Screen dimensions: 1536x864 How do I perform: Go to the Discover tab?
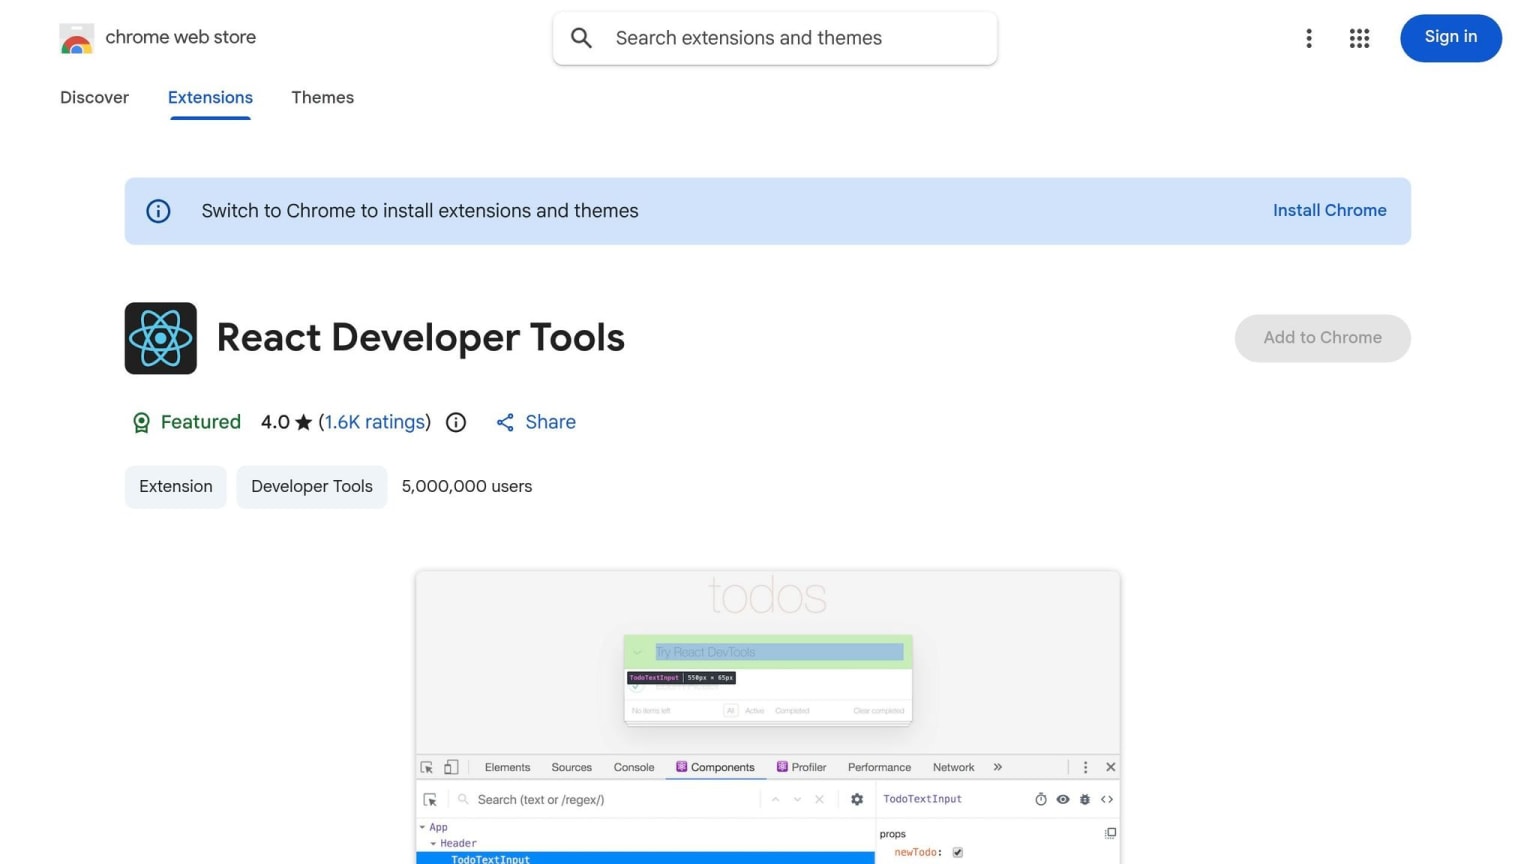coord(94,97)
